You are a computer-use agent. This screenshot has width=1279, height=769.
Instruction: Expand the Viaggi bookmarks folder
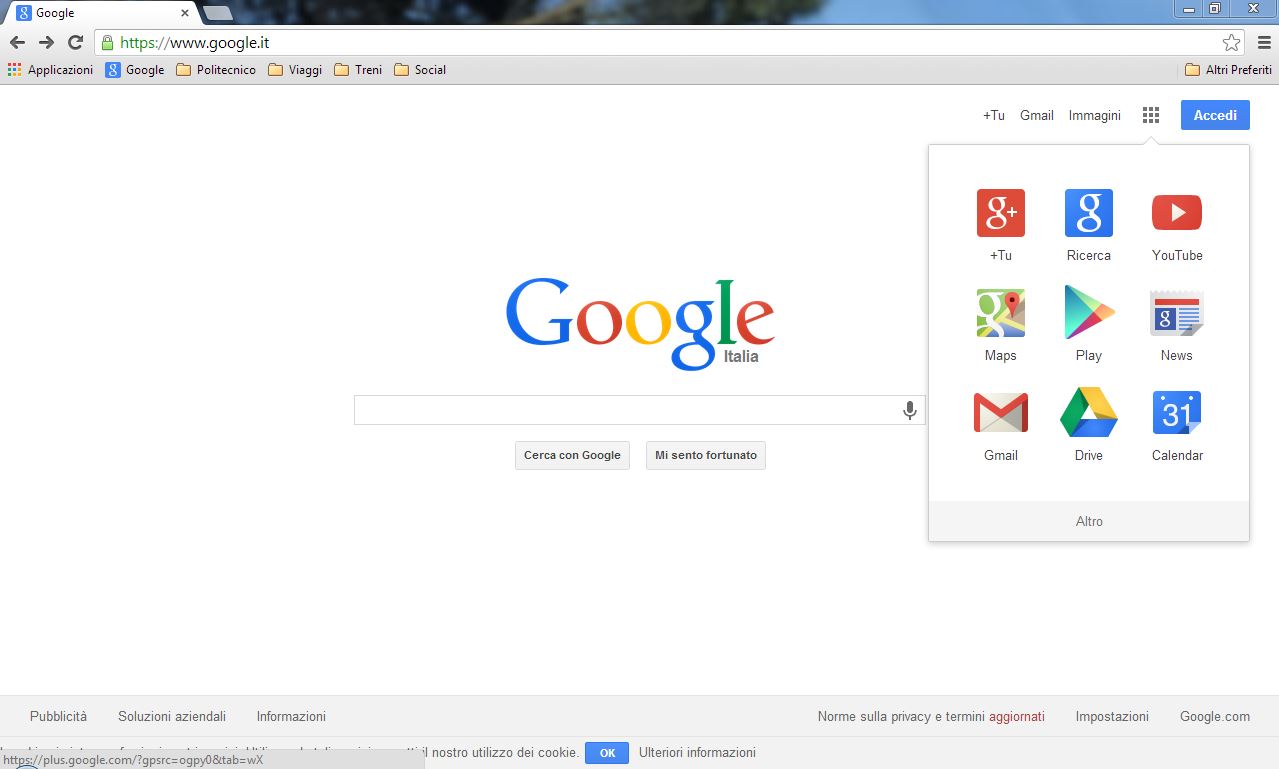295,70
